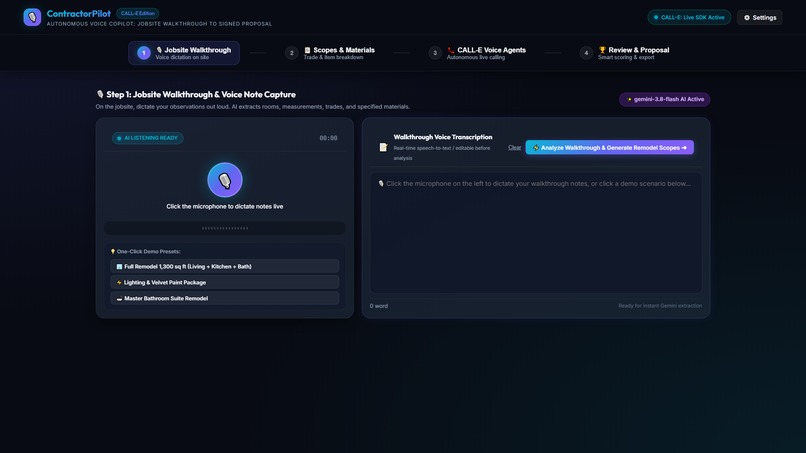Click the step number 4 circle
The height and width of the screenshot is (453, 806).
pos(586,53)
